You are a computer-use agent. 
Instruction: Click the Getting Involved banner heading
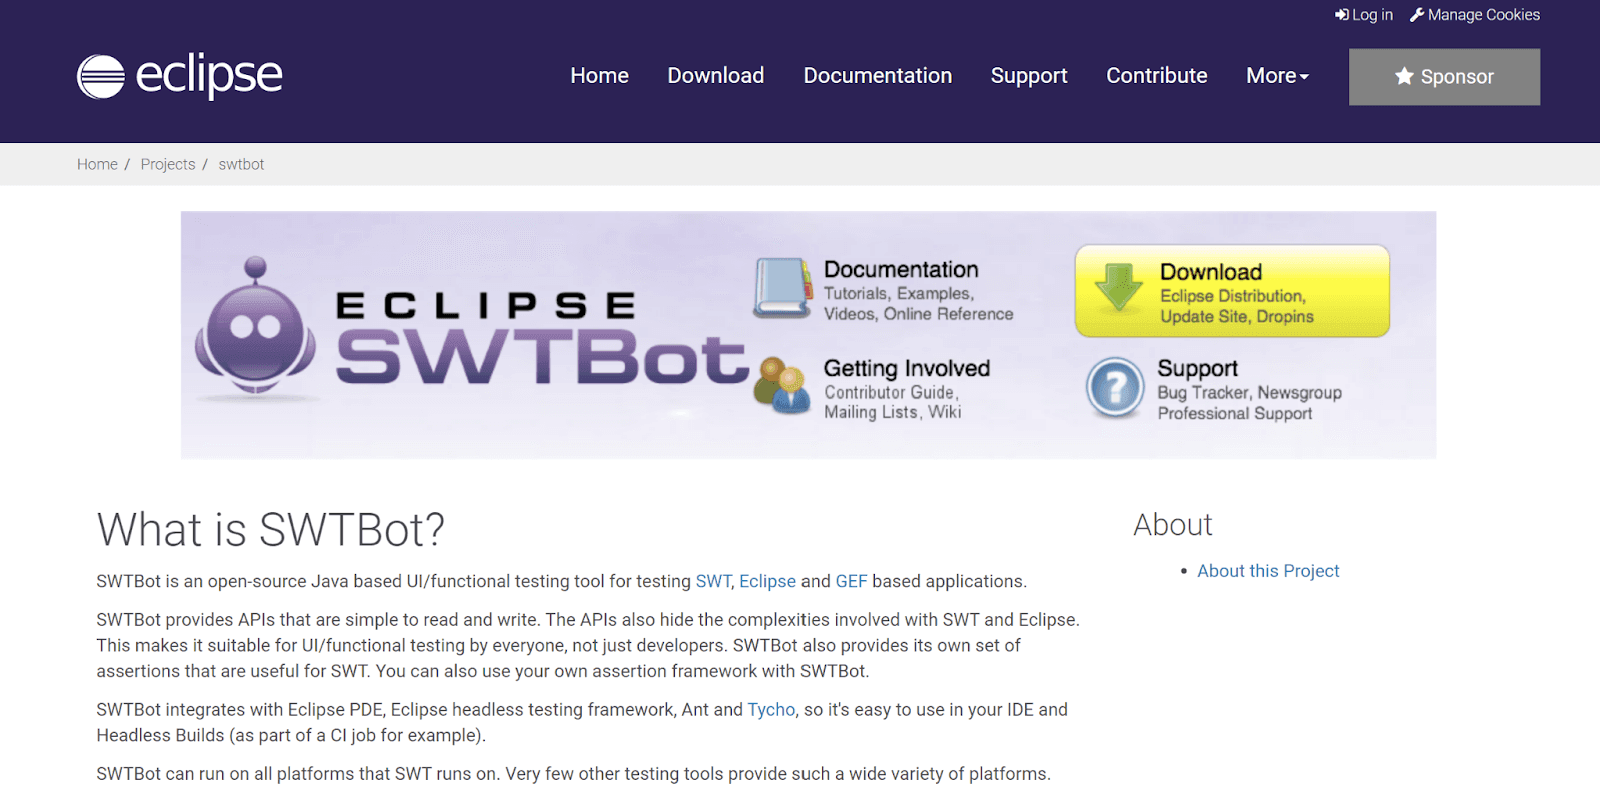coord(907,368)
